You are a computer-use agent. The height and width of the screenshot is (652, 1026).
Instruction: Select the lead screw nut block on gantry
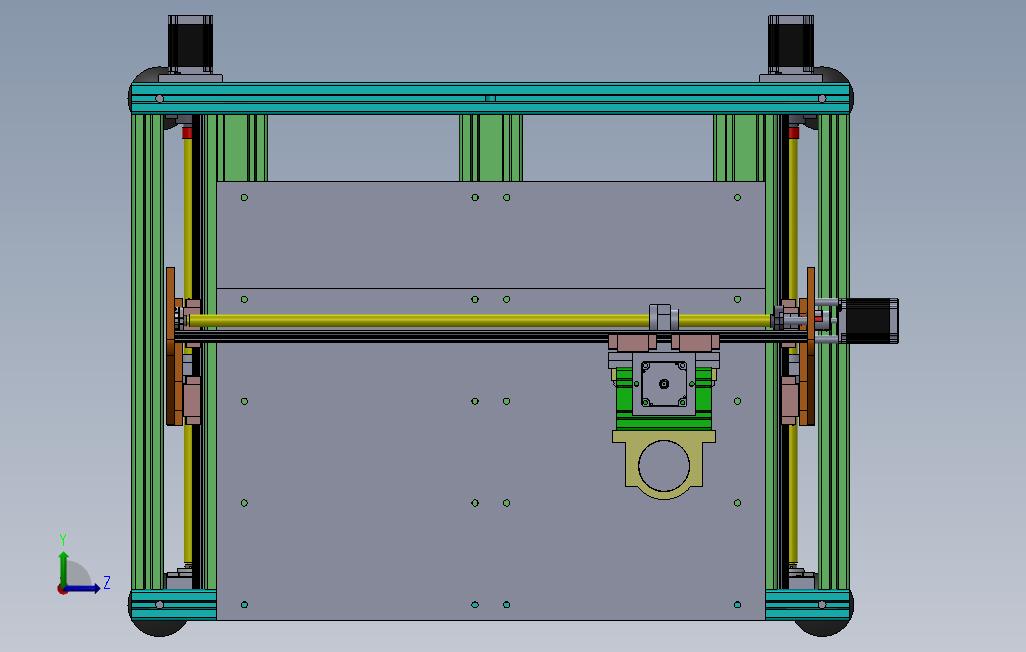663,317
